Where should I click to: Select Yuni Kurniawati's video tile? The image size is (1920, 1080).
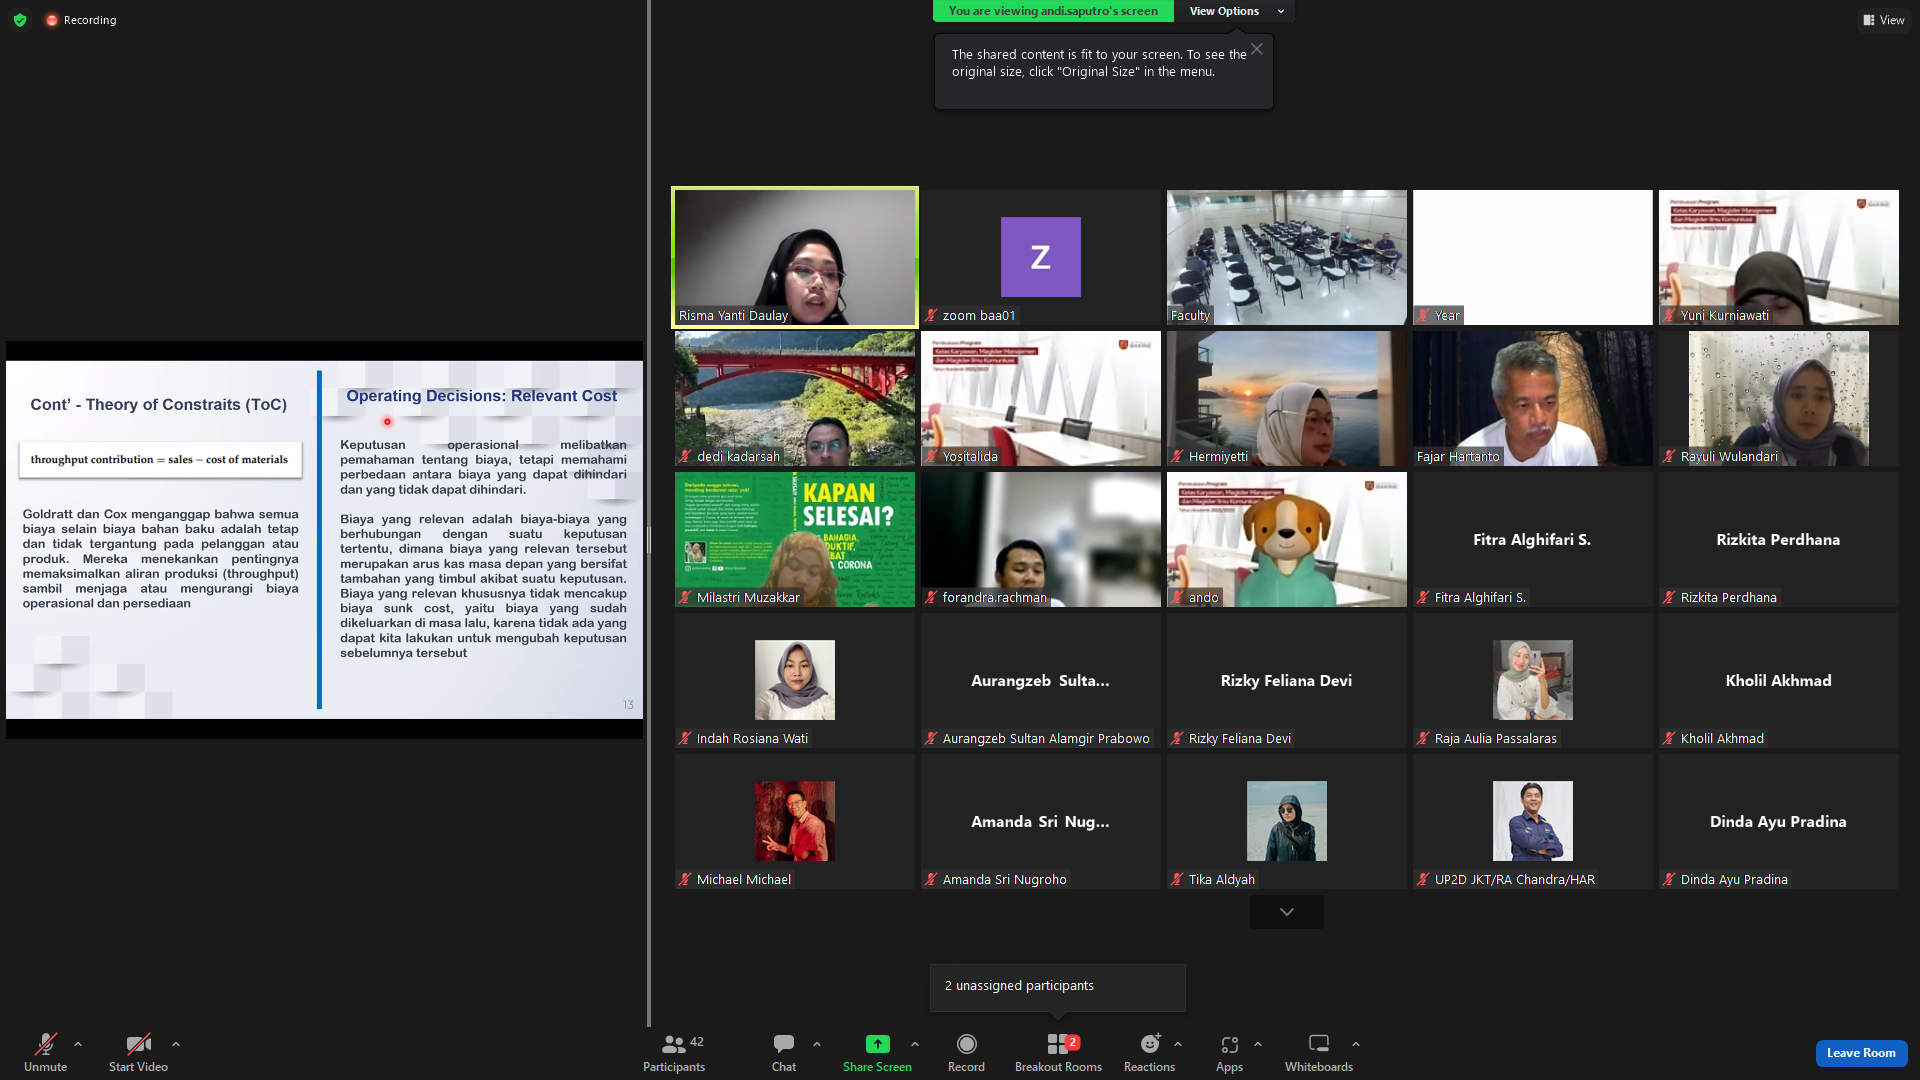point(1779,257)
